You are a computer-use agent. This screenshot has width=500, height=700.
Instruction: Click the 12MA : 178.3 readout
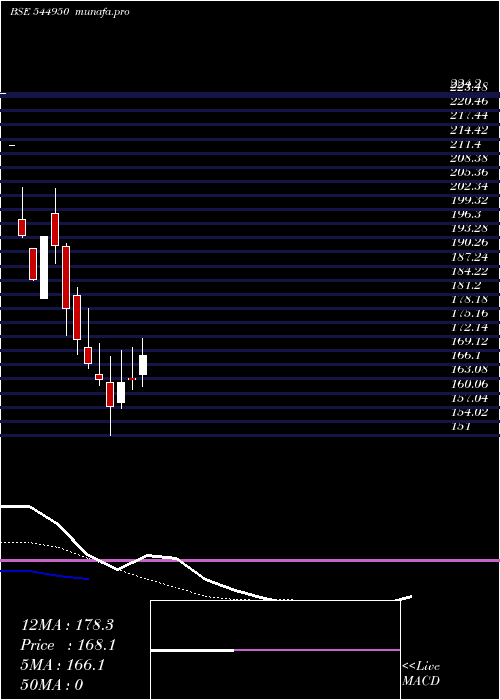[67, 625]
